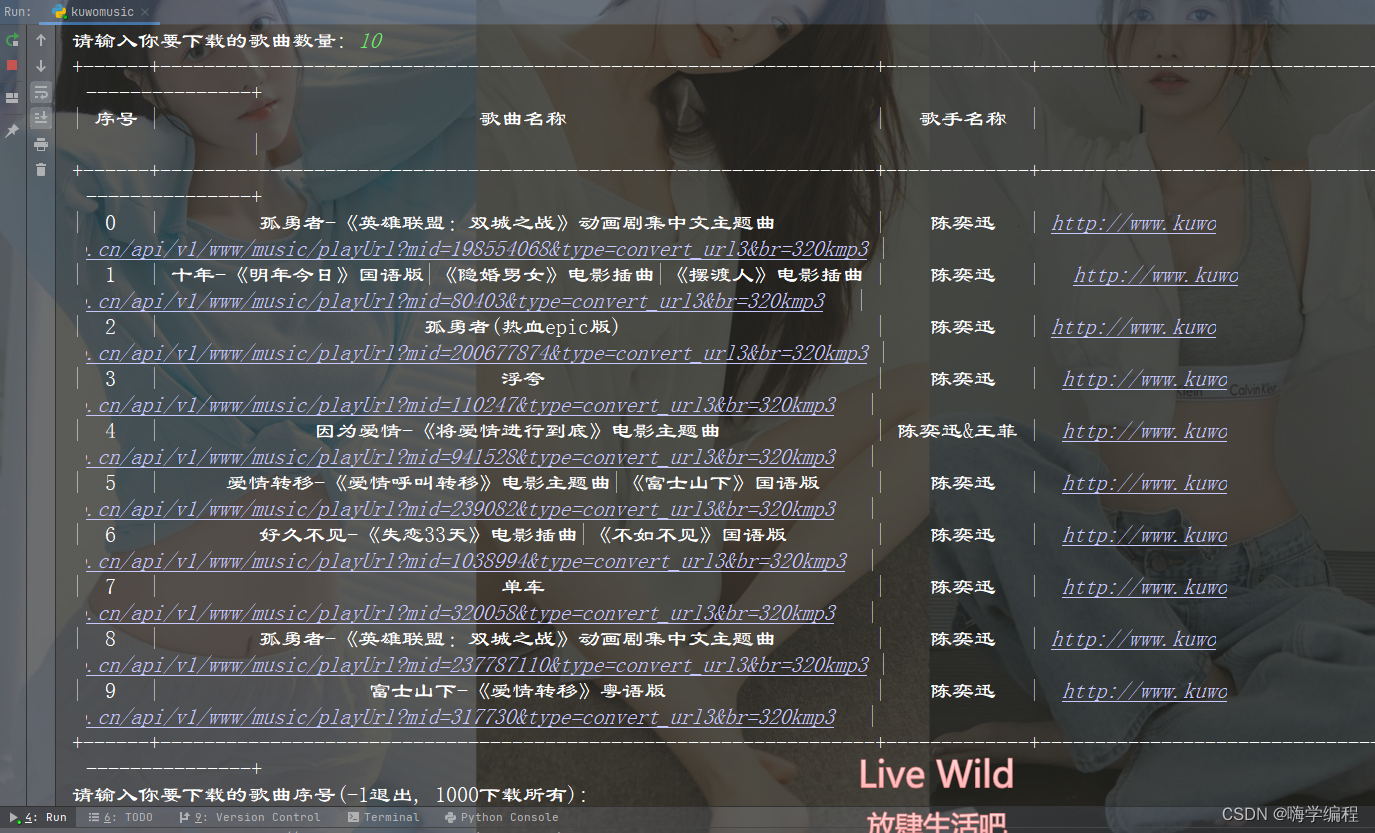1375x833 pixels.
Task: Select song title 浮夸
Action: [523, 379]
